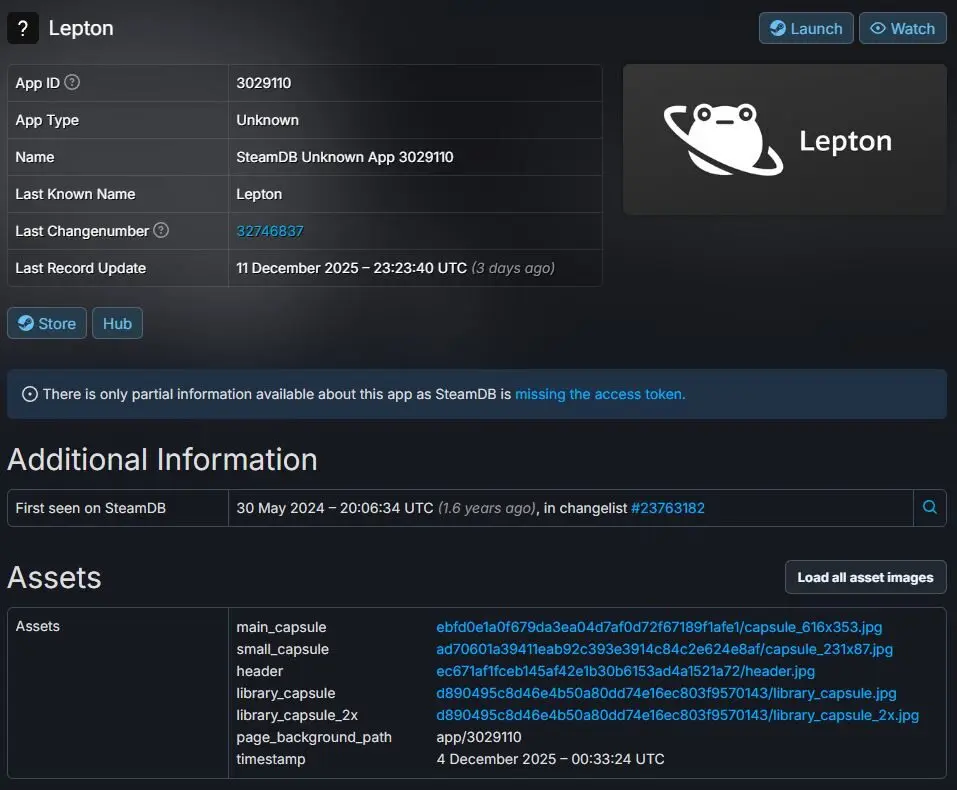Click the question-mark app icon beside Lepton title
957x790 pixels.
(x=22, y=28)
